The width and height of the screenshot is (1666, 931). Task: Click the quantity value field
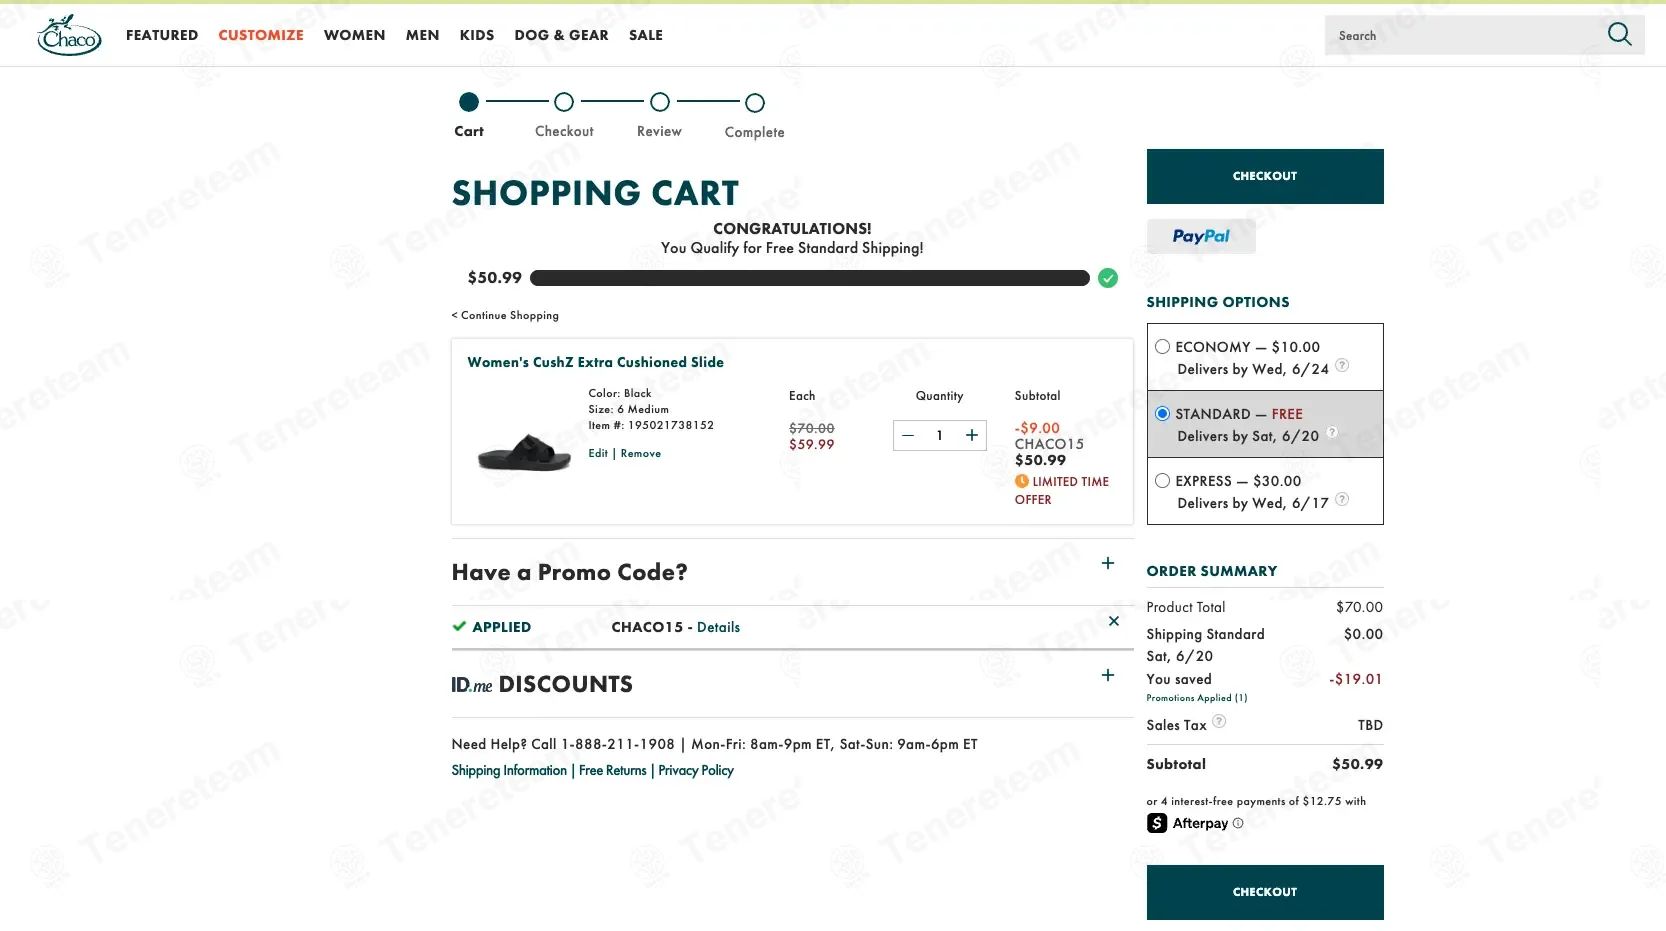[x=939, y=435]
